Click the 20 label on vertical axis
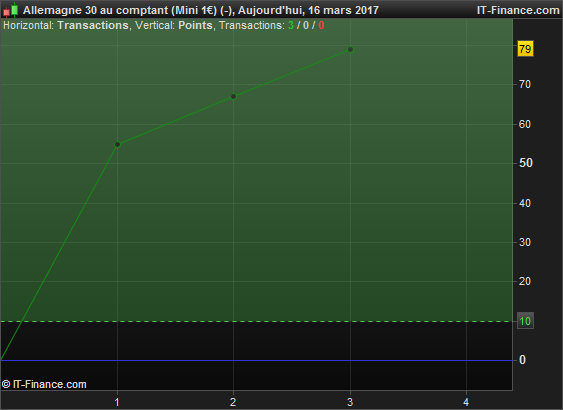The image size is (563, 410). pyautogui.click(x=525, y=281)
